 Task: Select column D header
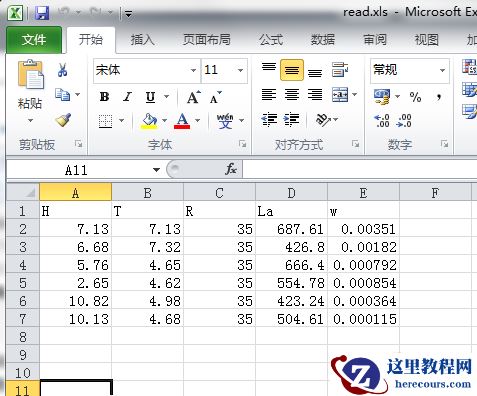(292, 192)
